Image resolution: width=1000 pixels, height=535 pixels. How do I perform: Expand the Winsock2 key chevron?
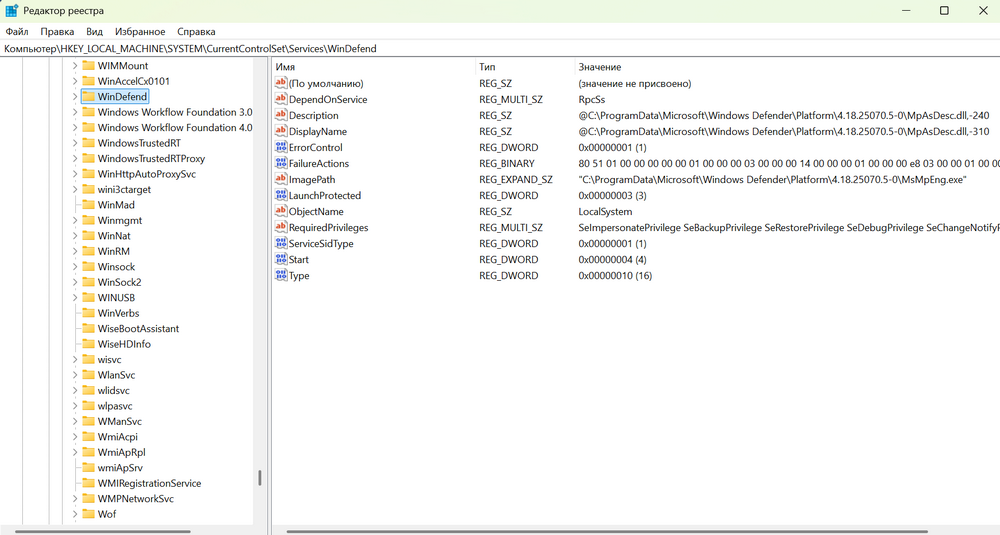click(x=75, y=283)
